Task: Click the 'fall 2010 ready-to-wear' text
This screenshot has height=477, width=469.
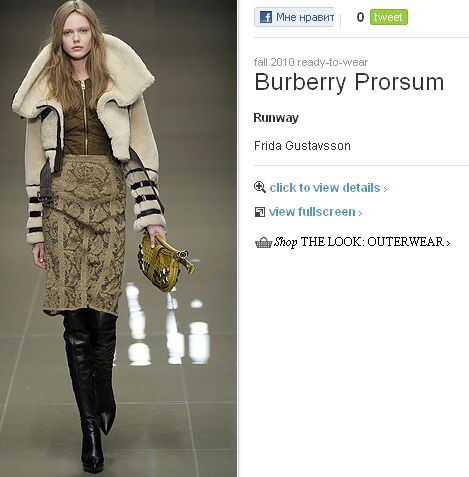Action: 311,62
